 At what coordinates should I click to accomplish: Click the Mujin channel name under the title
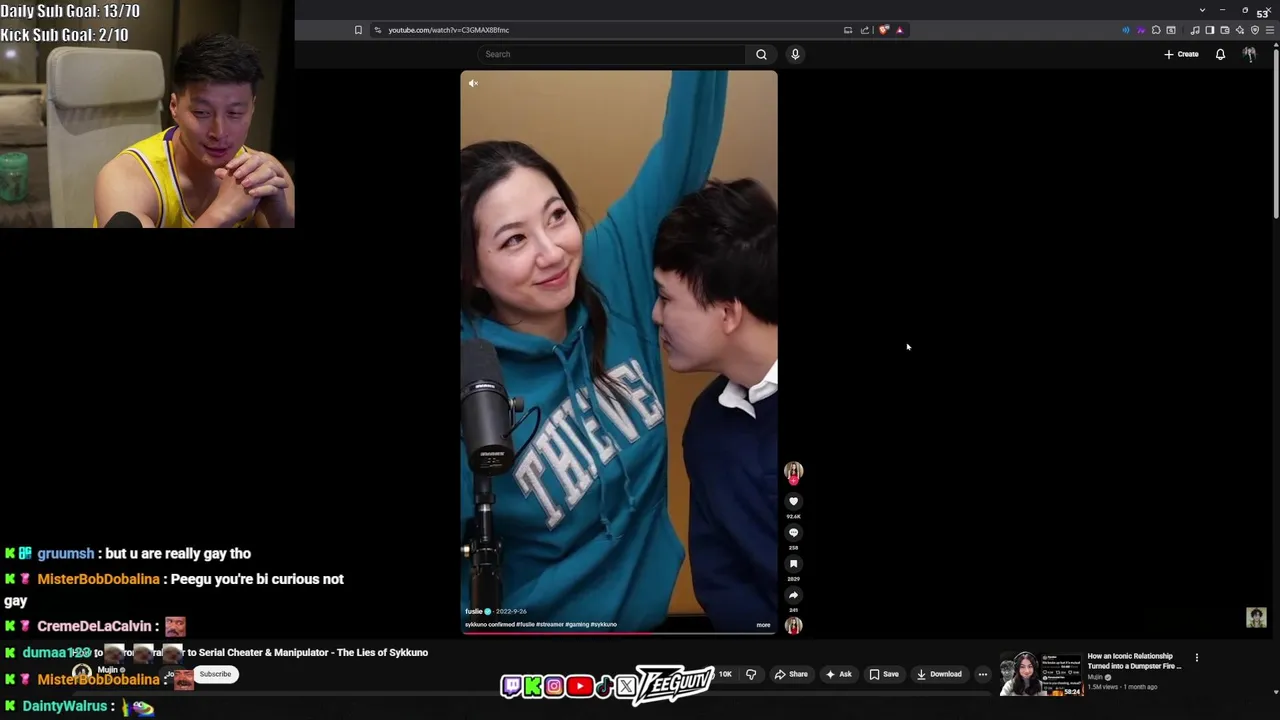click(110, 669)
